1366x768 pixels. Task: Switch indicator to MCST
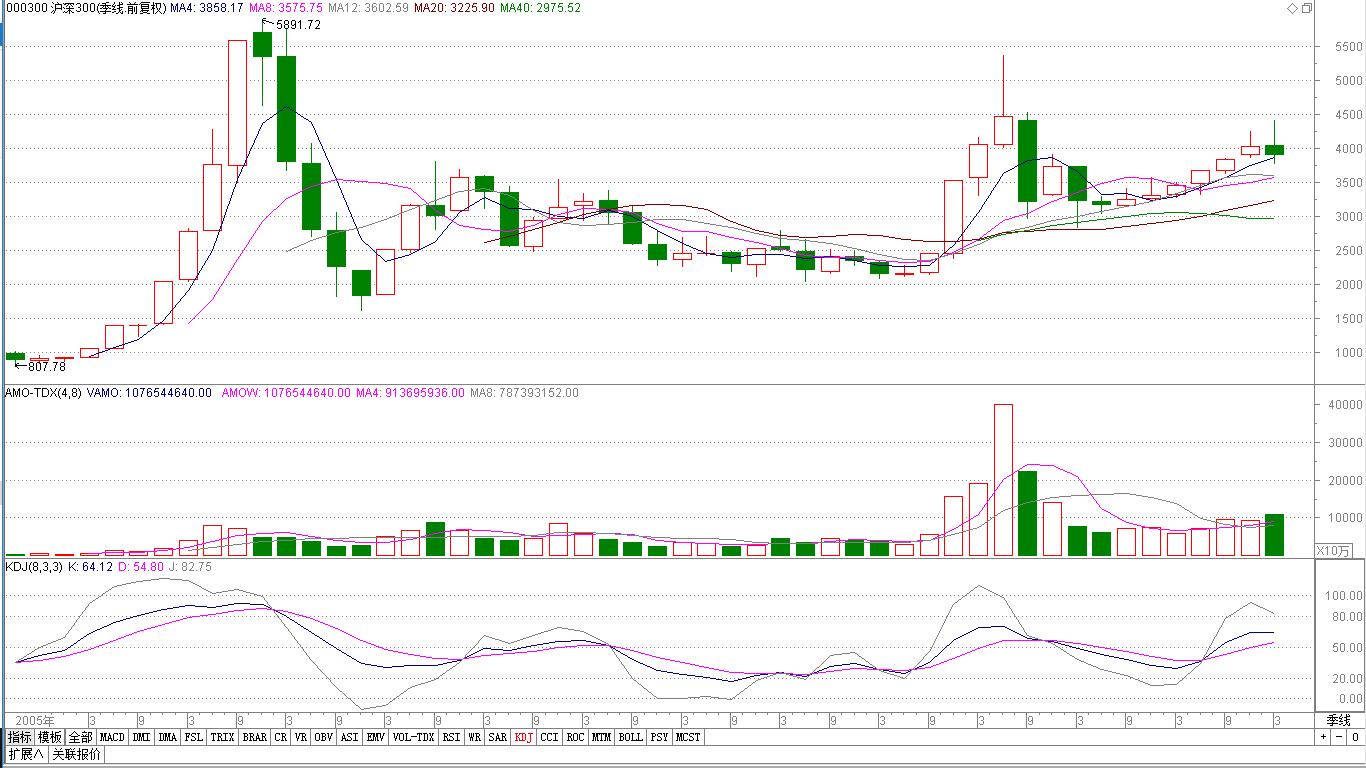coord(688,737)
